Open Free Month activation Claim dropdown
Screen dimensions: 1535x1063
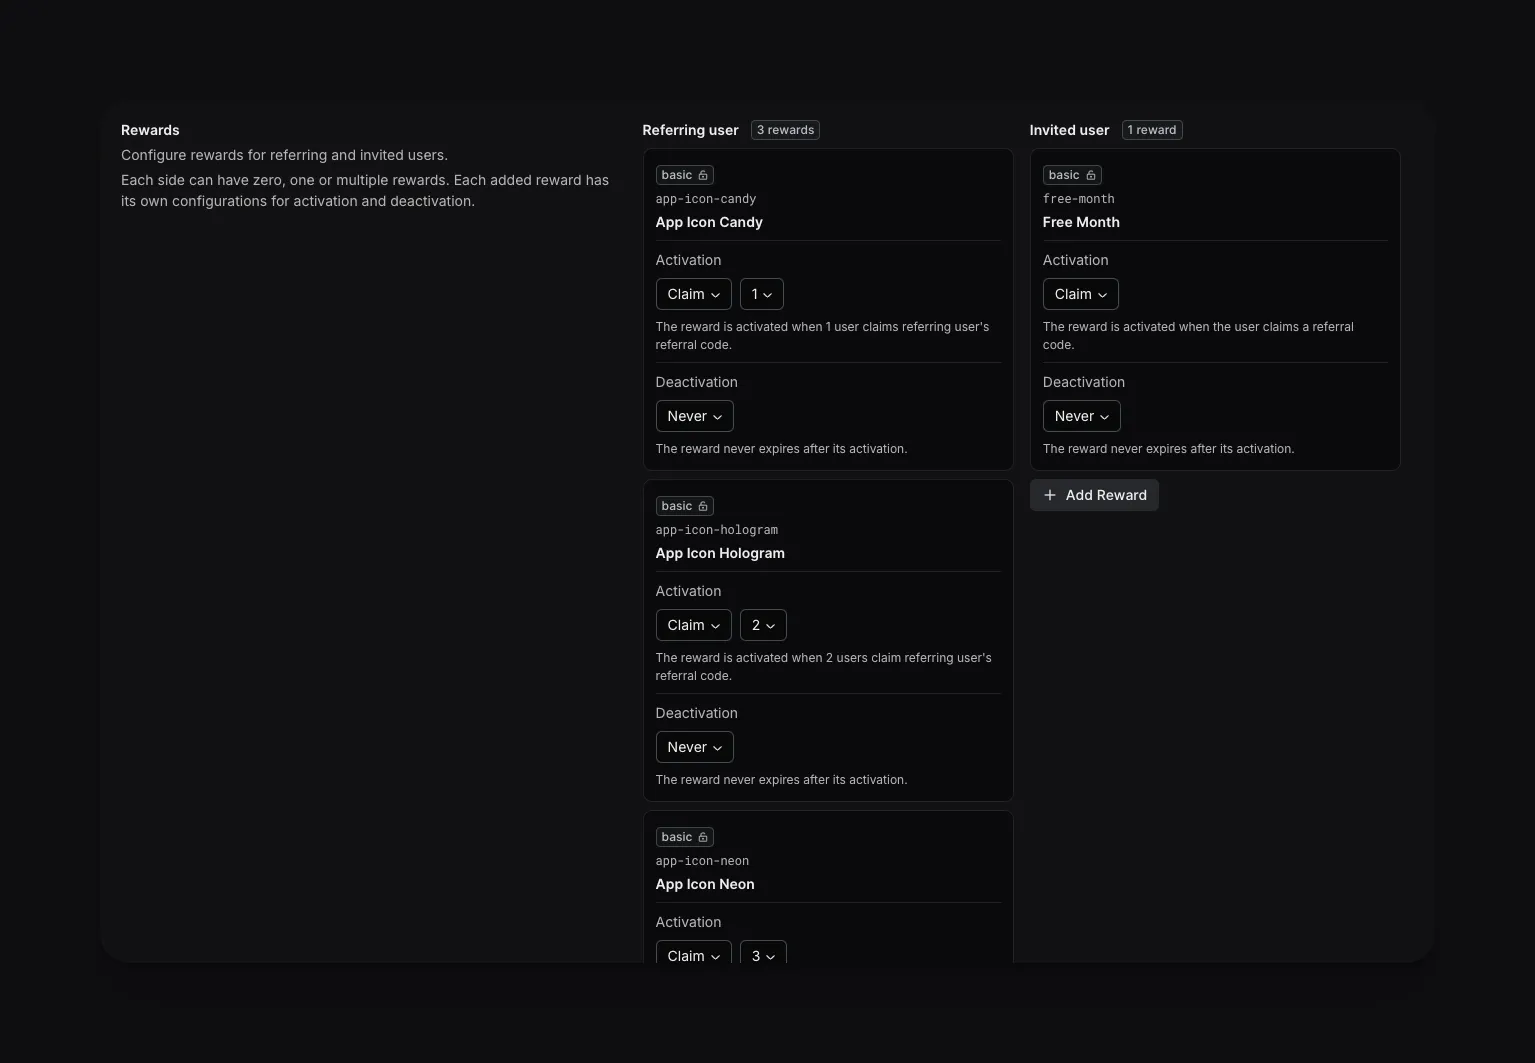(x=1080, y=294)
